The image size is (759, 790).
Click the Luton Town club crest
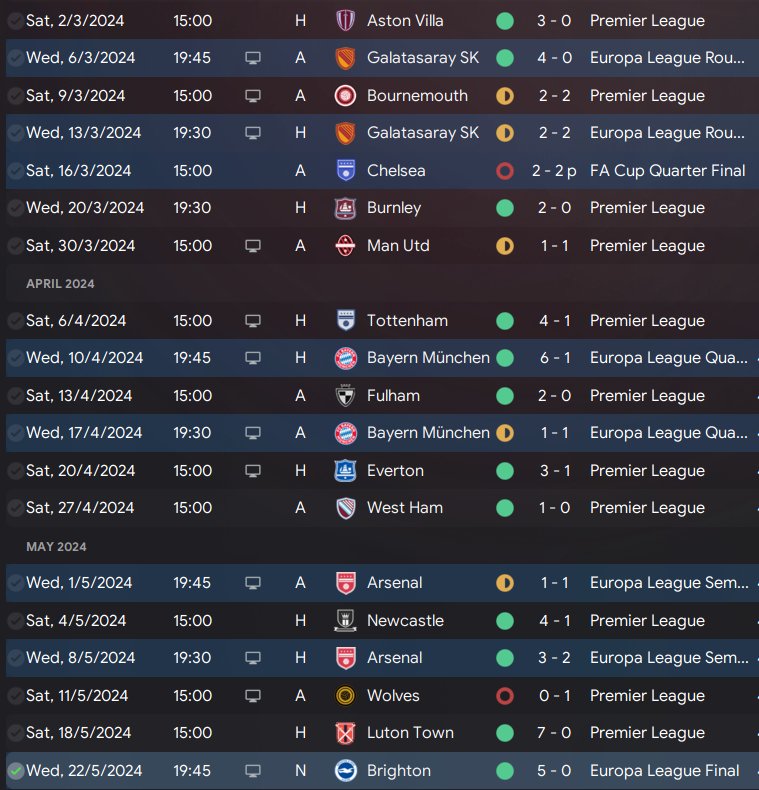pos(346,733)
